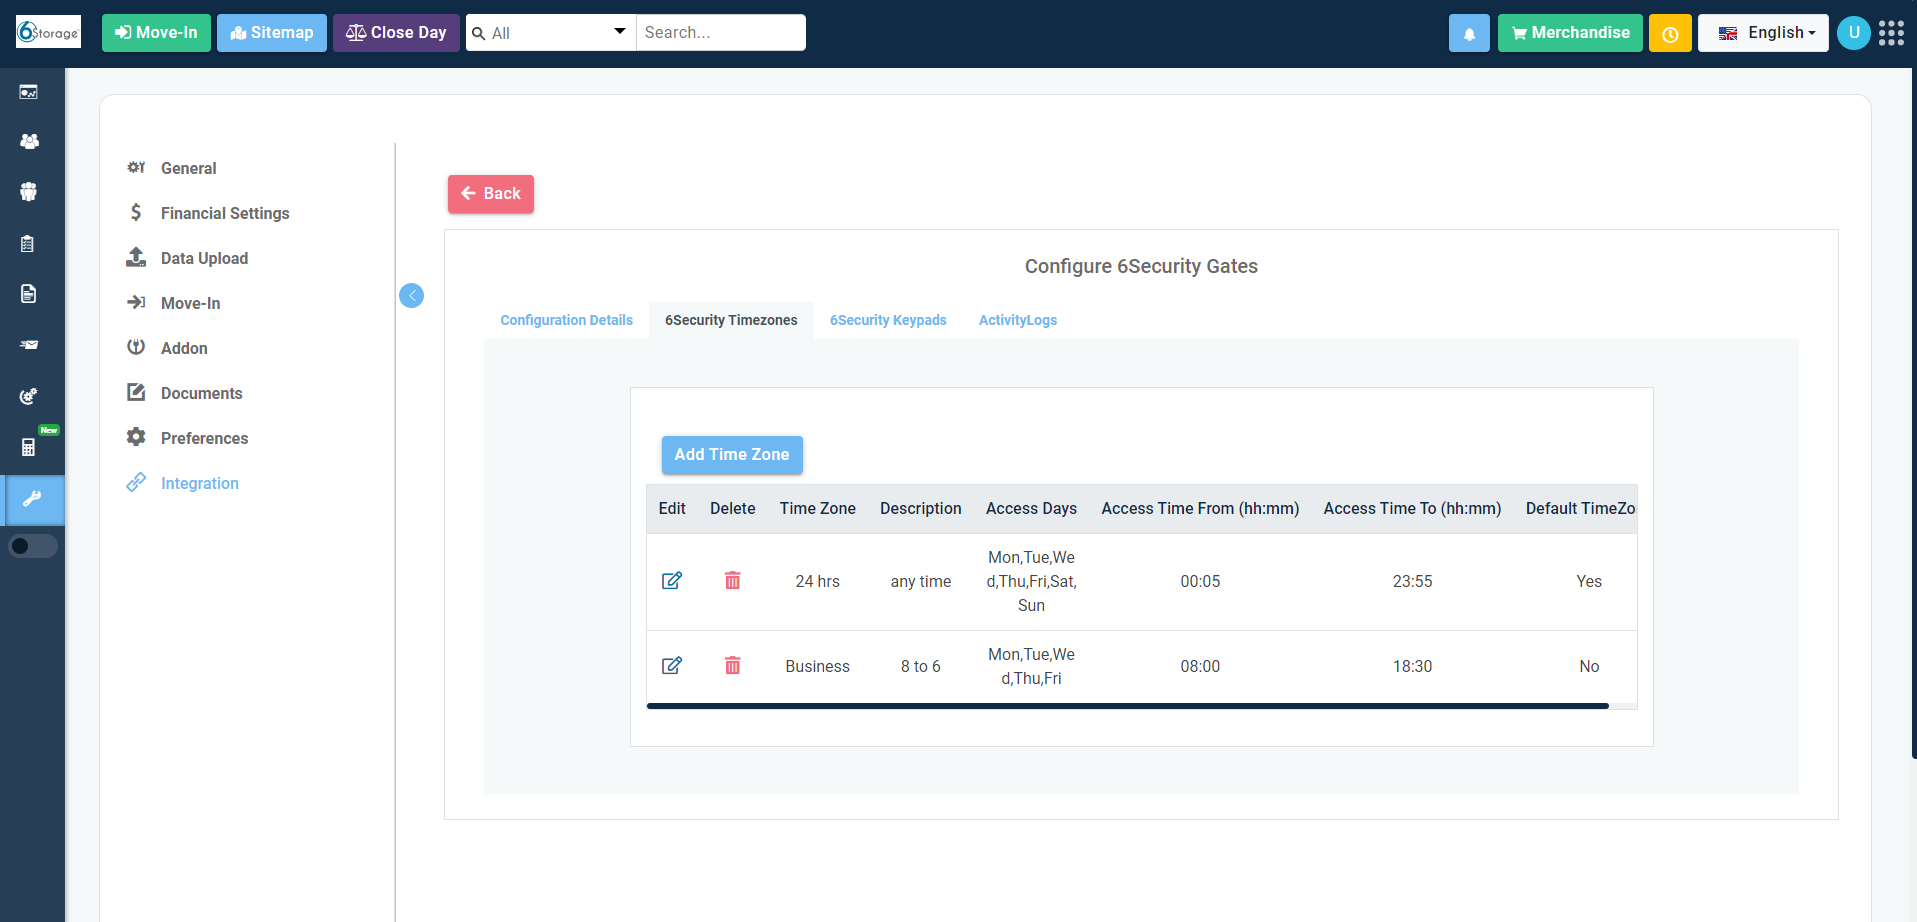
Task: Click the 'Configure 6Security Gates' heading
Action: pos(1141,266)
